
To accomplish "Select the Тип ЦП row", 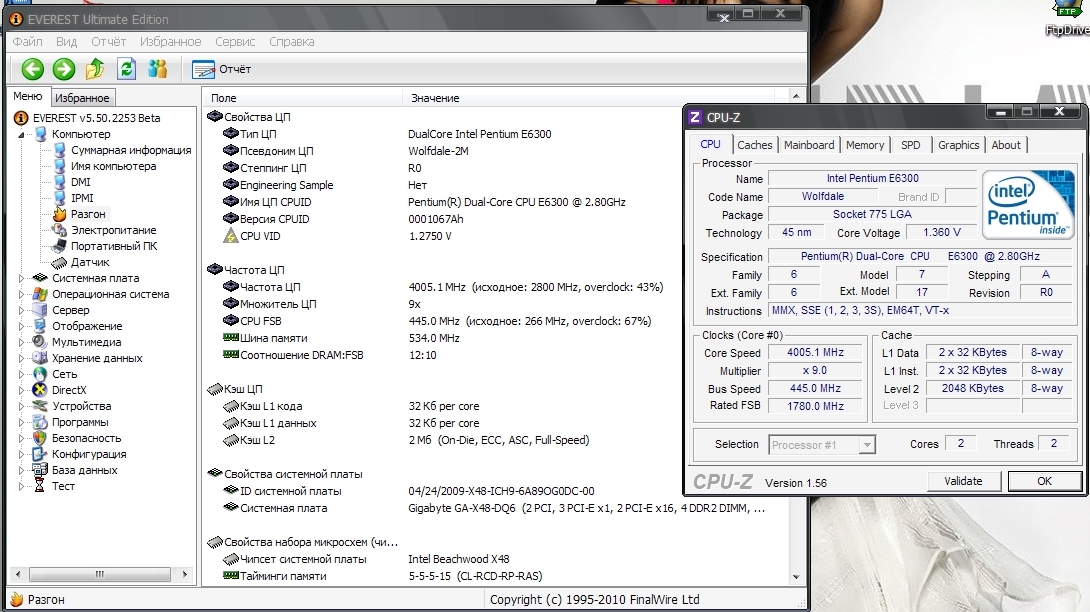I will click(257, 134).
